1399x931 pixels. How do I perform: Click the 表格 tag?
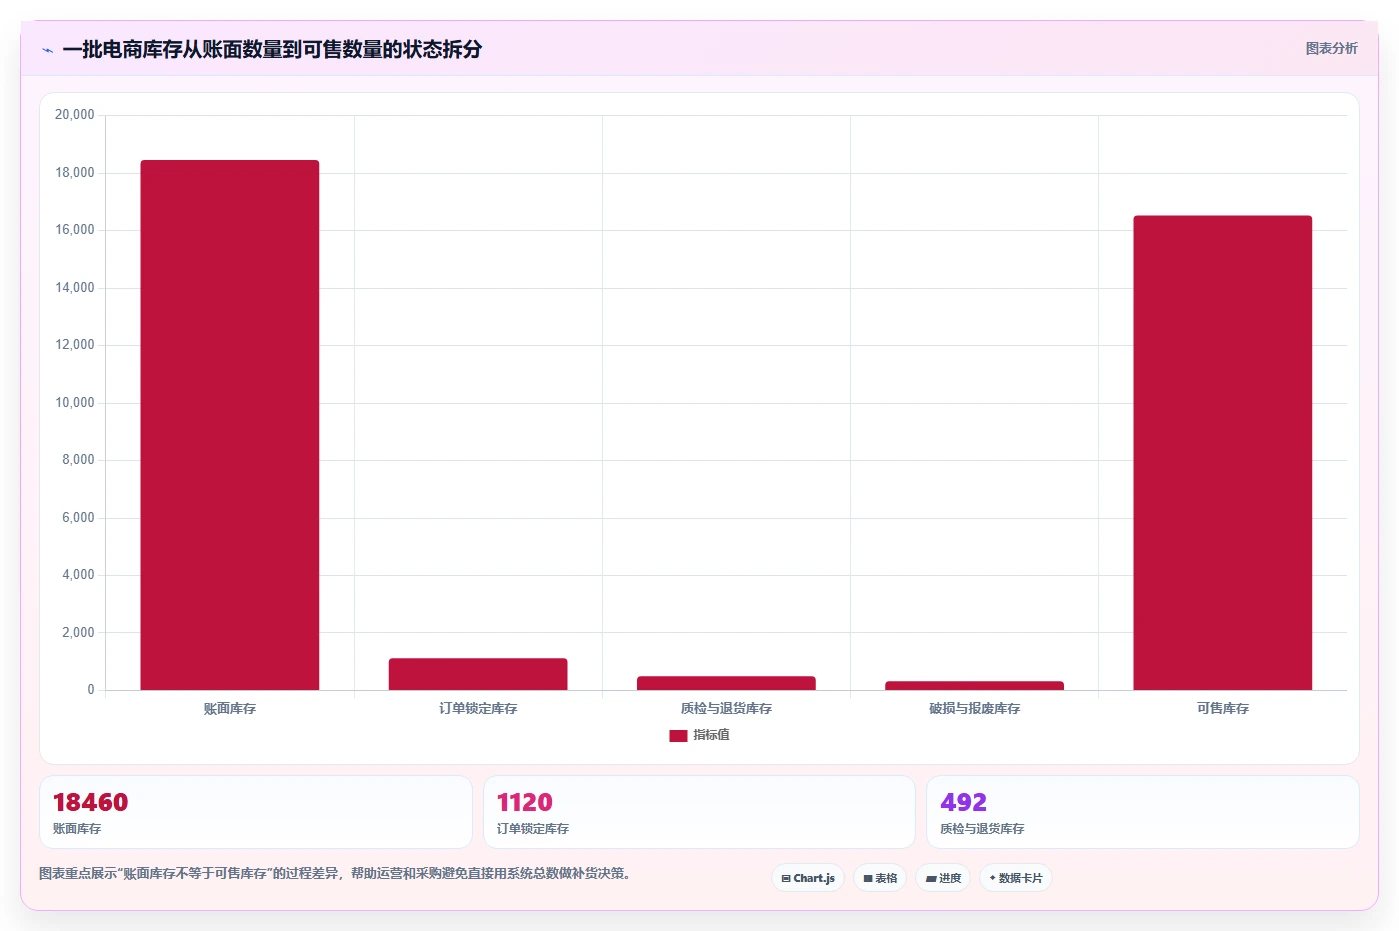coord(880,878)
